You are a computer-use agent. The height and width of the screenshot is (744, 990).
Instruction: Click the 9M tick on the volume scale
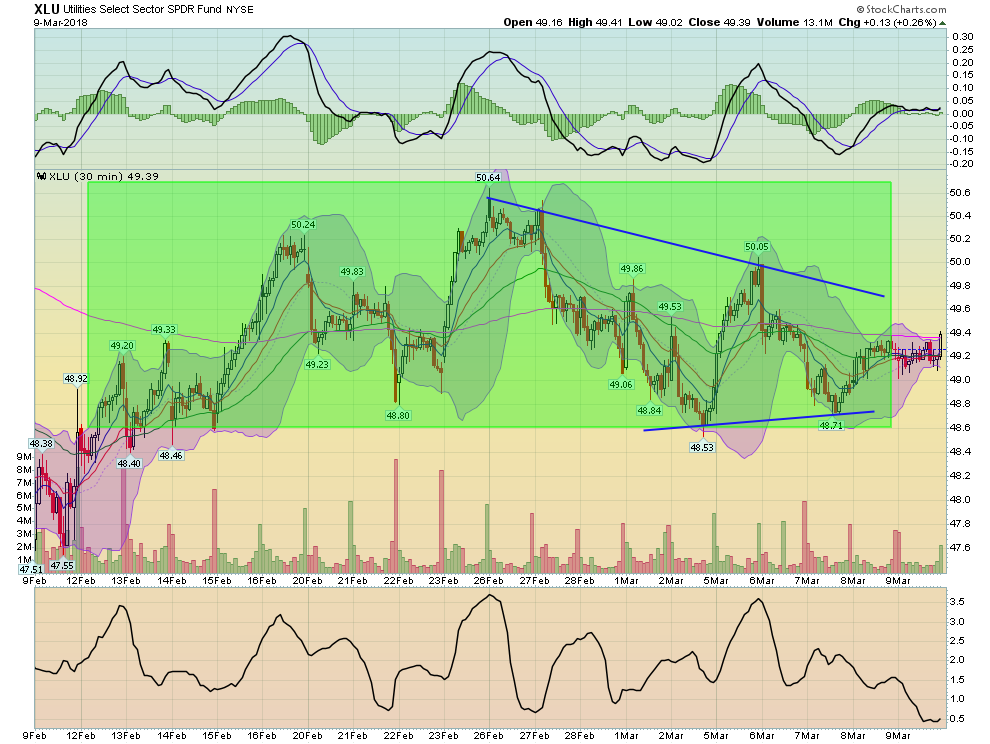pos(24,457)
